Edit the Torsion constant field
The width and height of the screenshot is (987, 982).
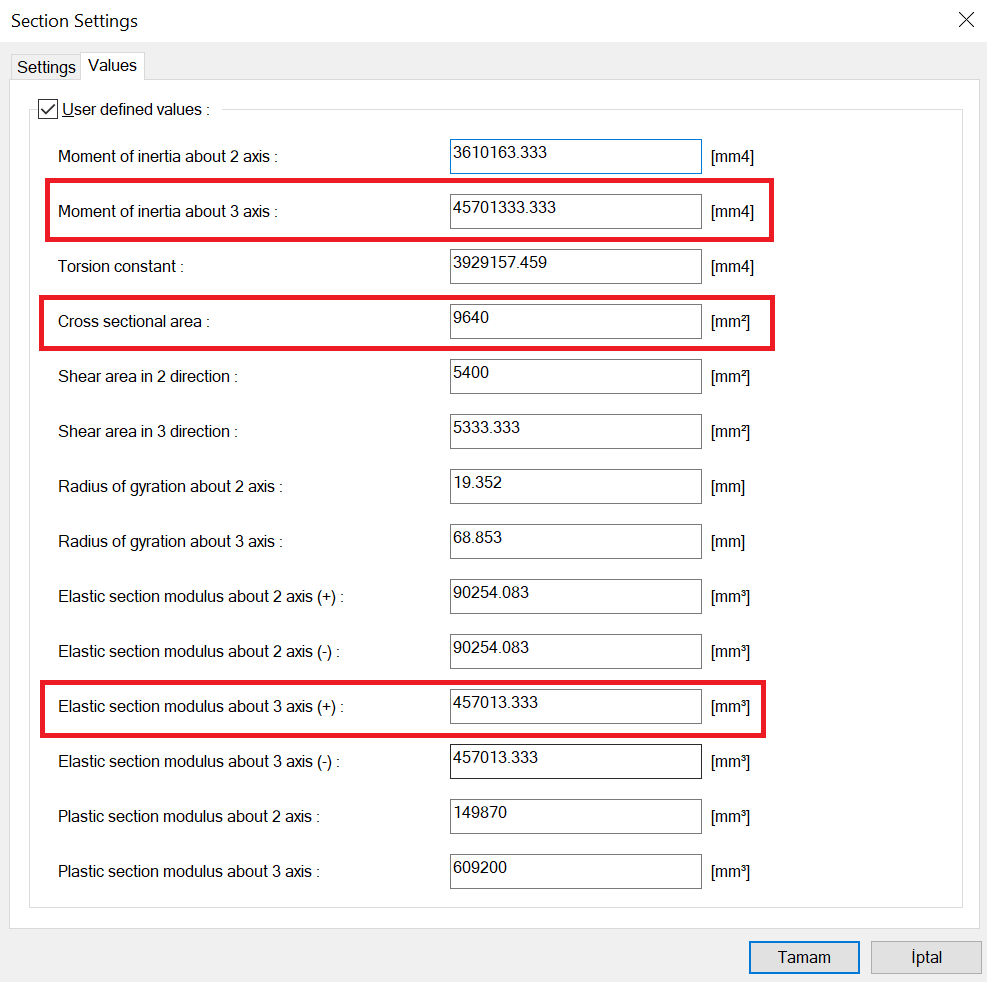click(x=575, y=266)
